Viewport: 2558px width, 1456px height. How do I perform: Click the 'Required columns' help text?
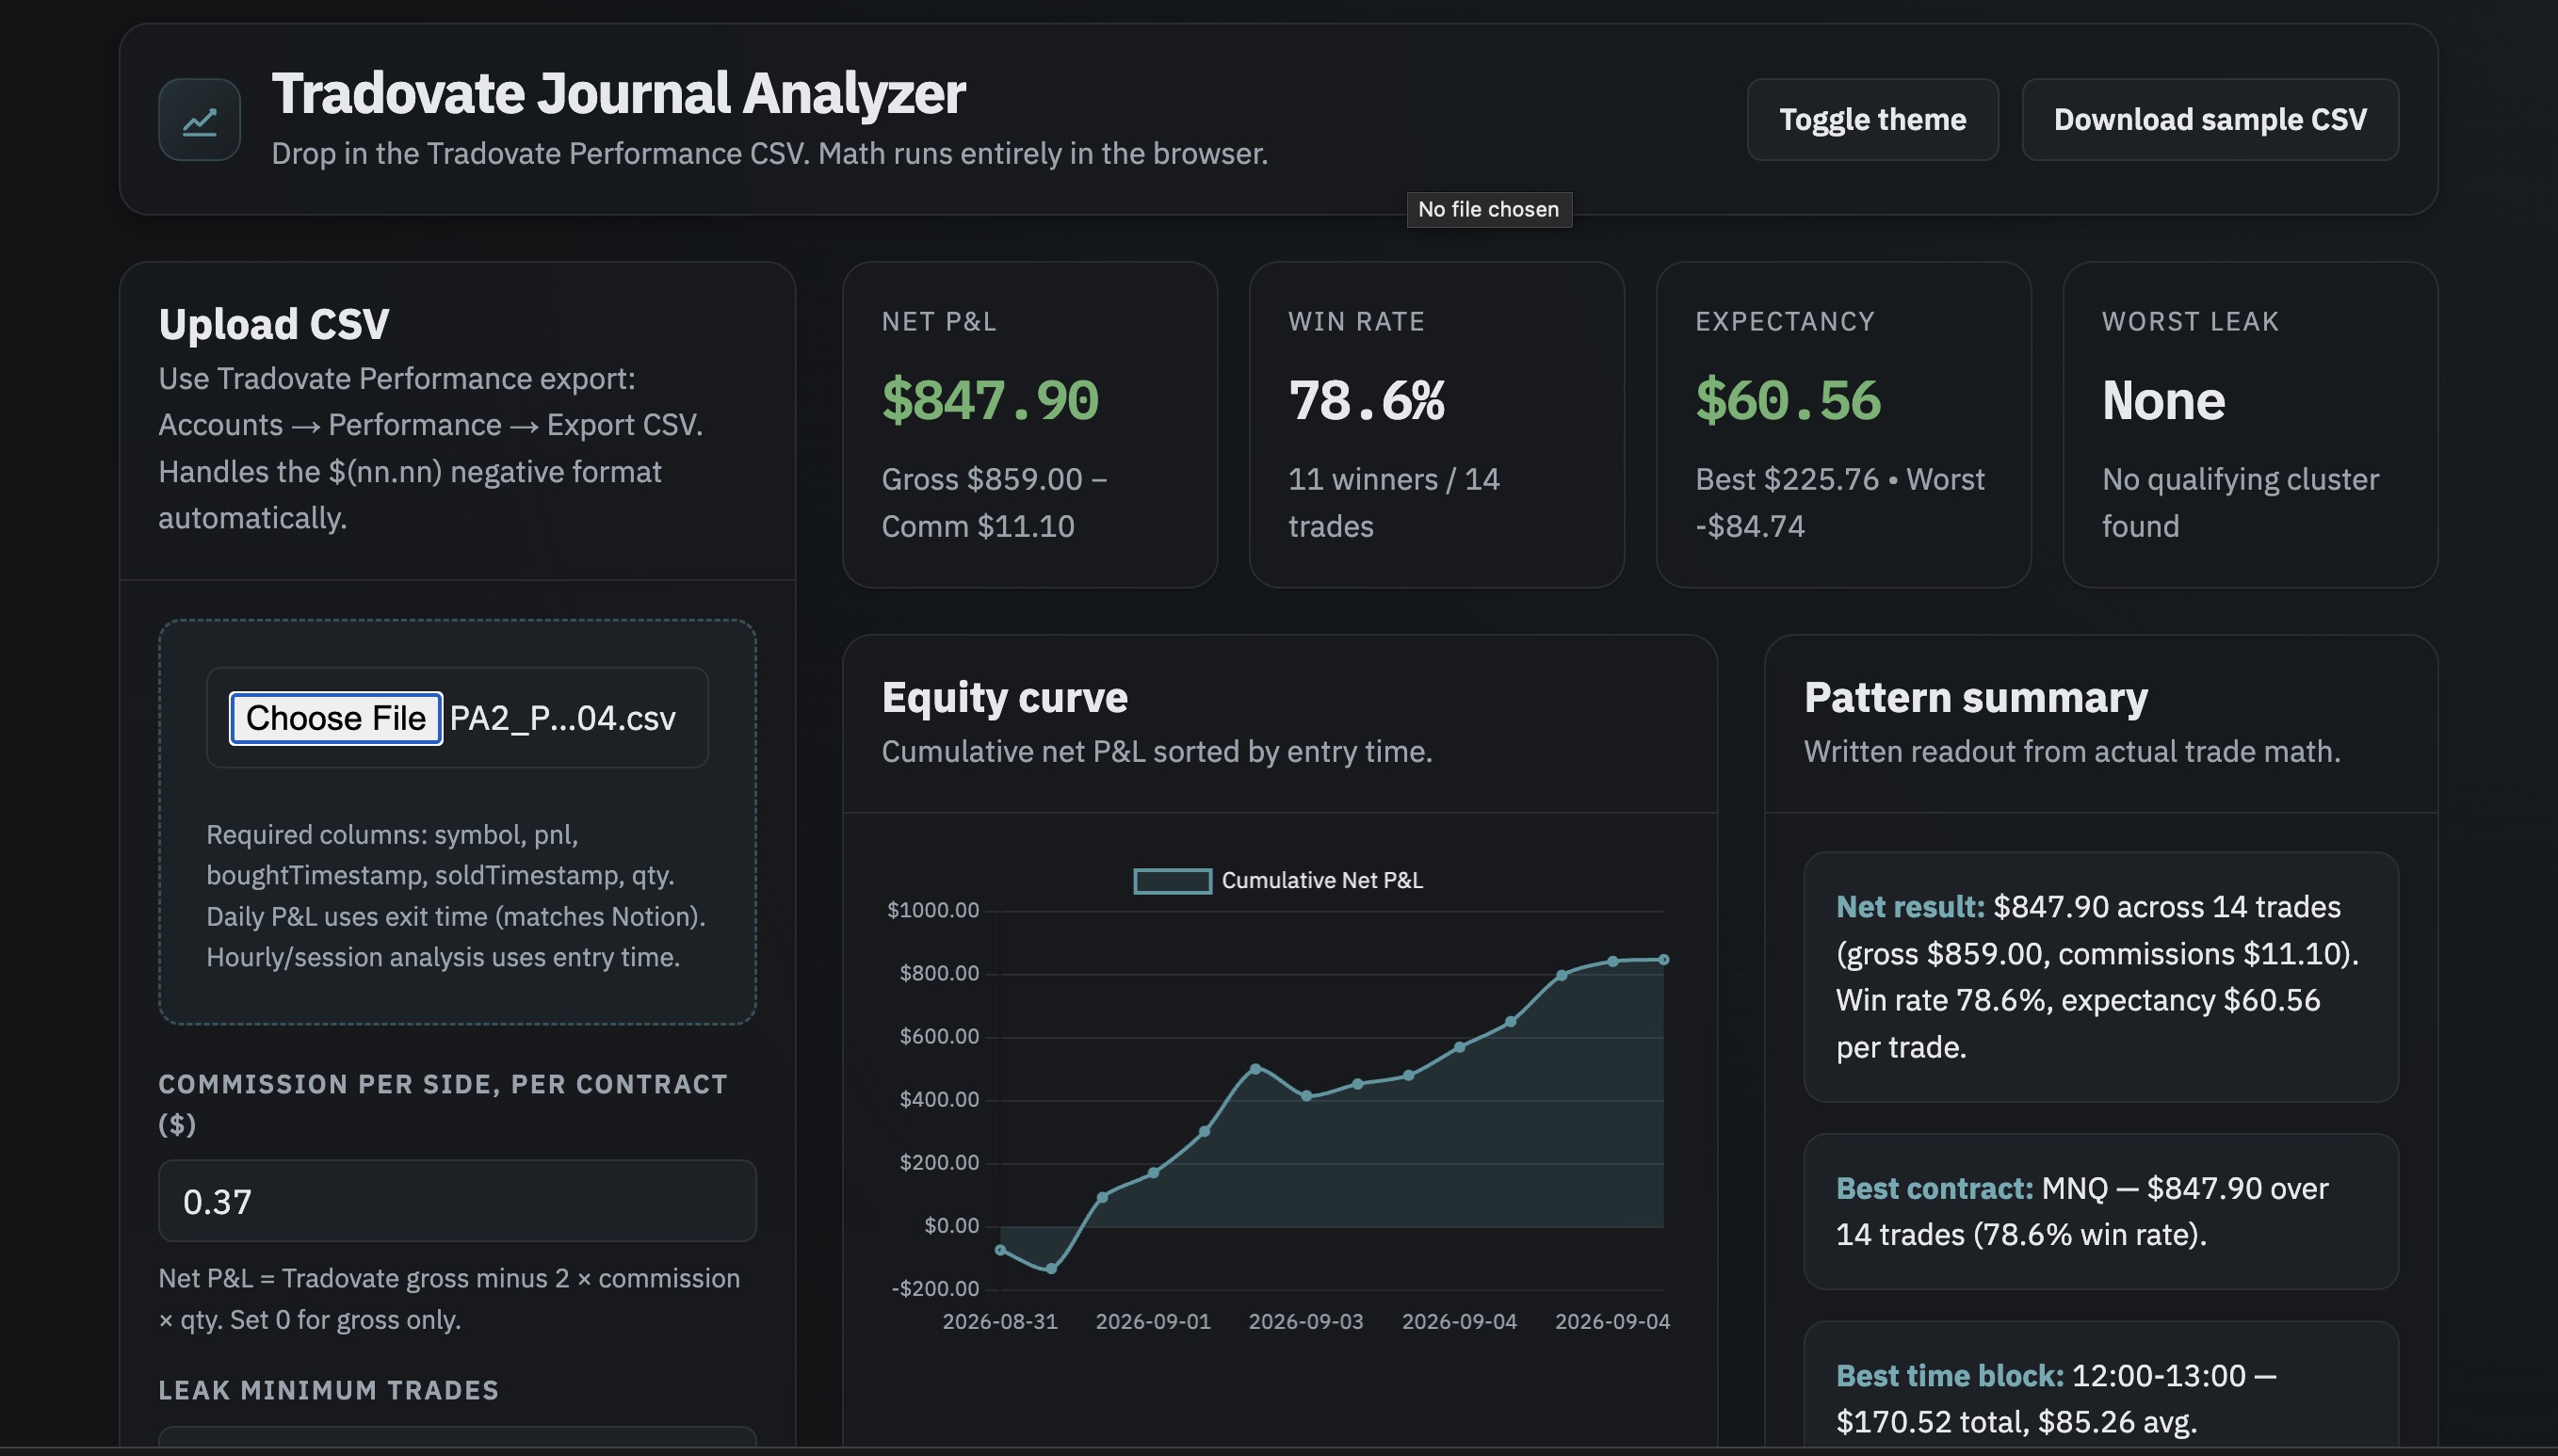coord(456,896)
